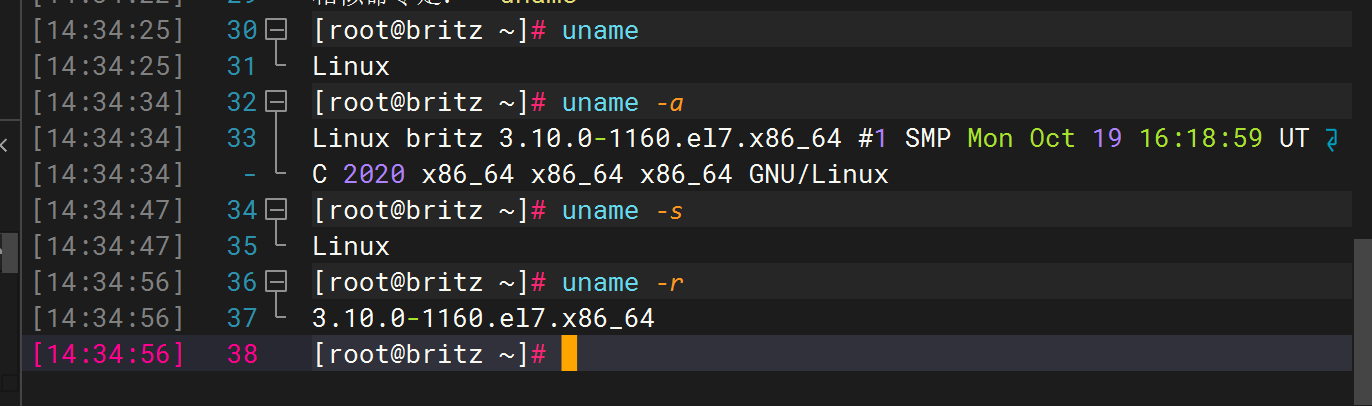
Task: Place cursor at the active prompt on line 38
Action: (430, 354)
